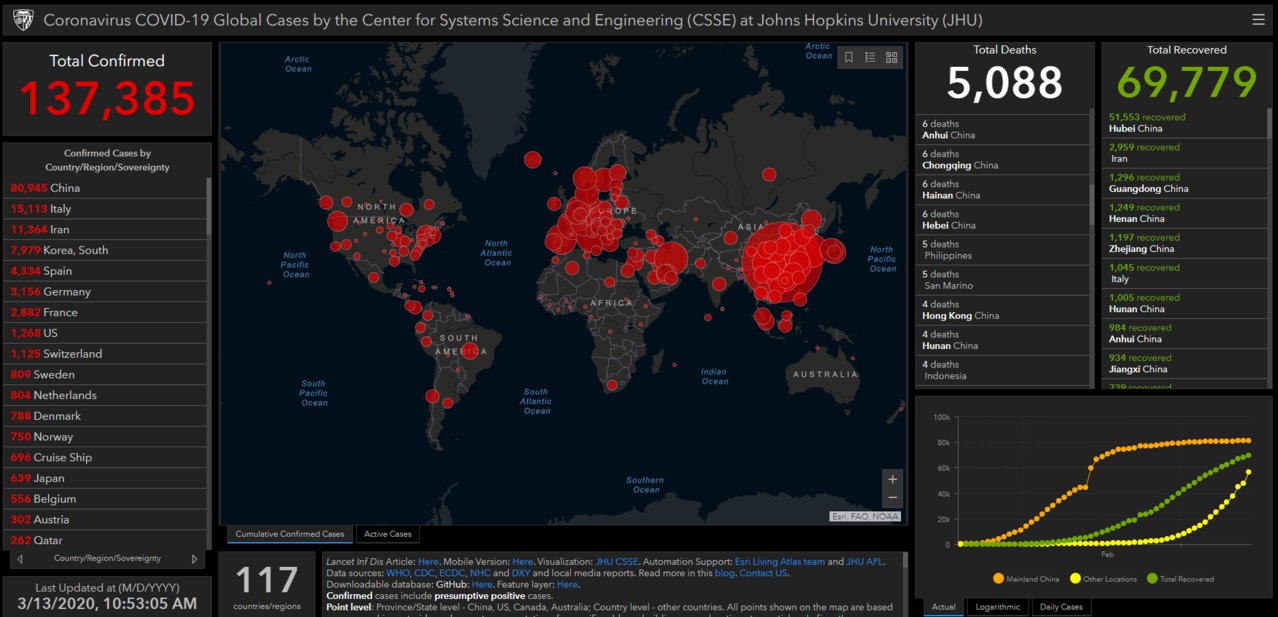This screenshot has height=617, width=1278.
Task: Click '51,553 recovered Hubei China' entry
Action: [x=1184, y=122]
